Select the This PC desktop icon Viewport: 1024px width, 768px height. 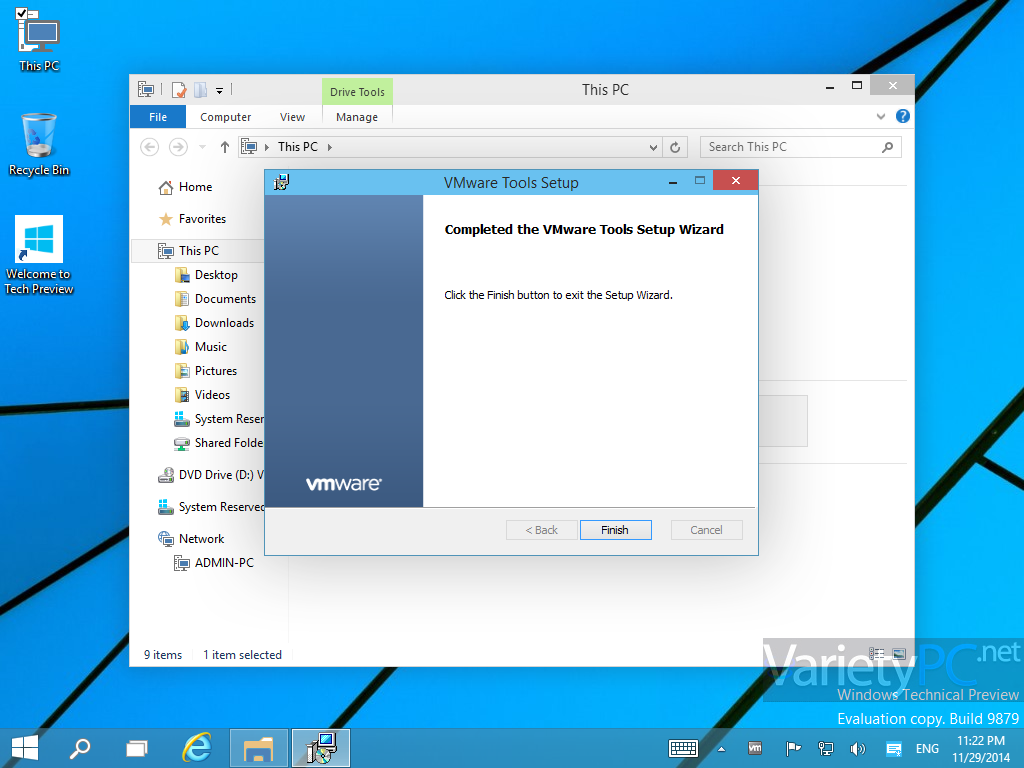click(39, 40)
